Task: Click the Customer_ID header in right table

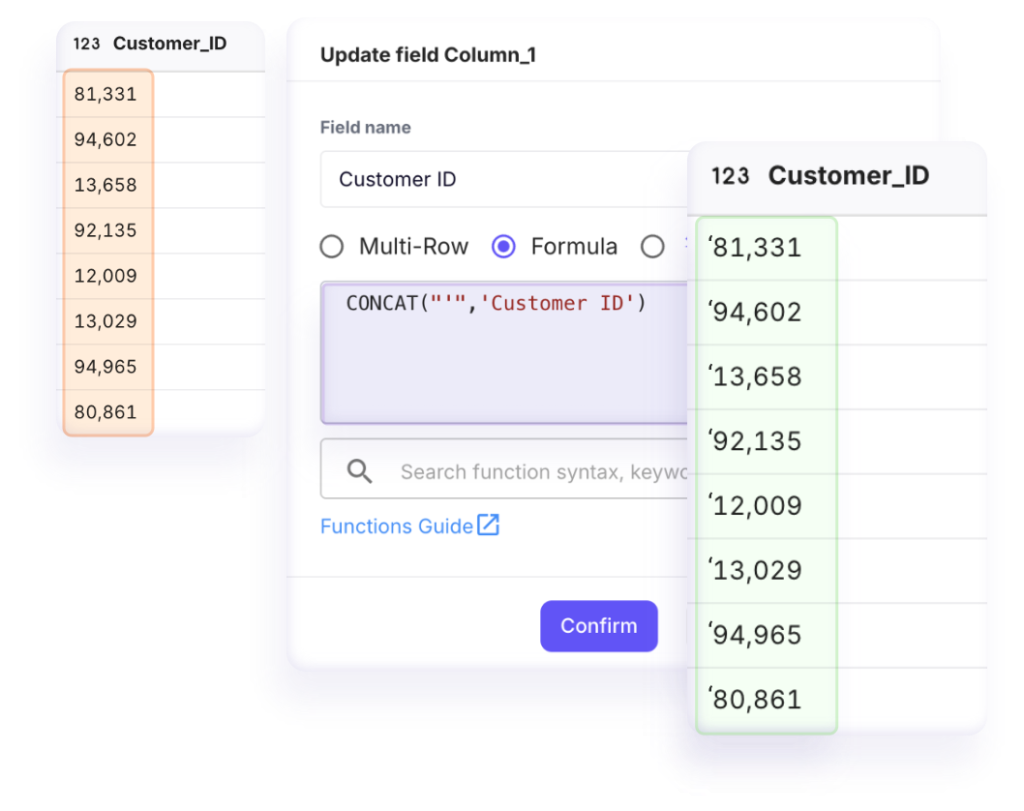Action: tap(848, 176)
